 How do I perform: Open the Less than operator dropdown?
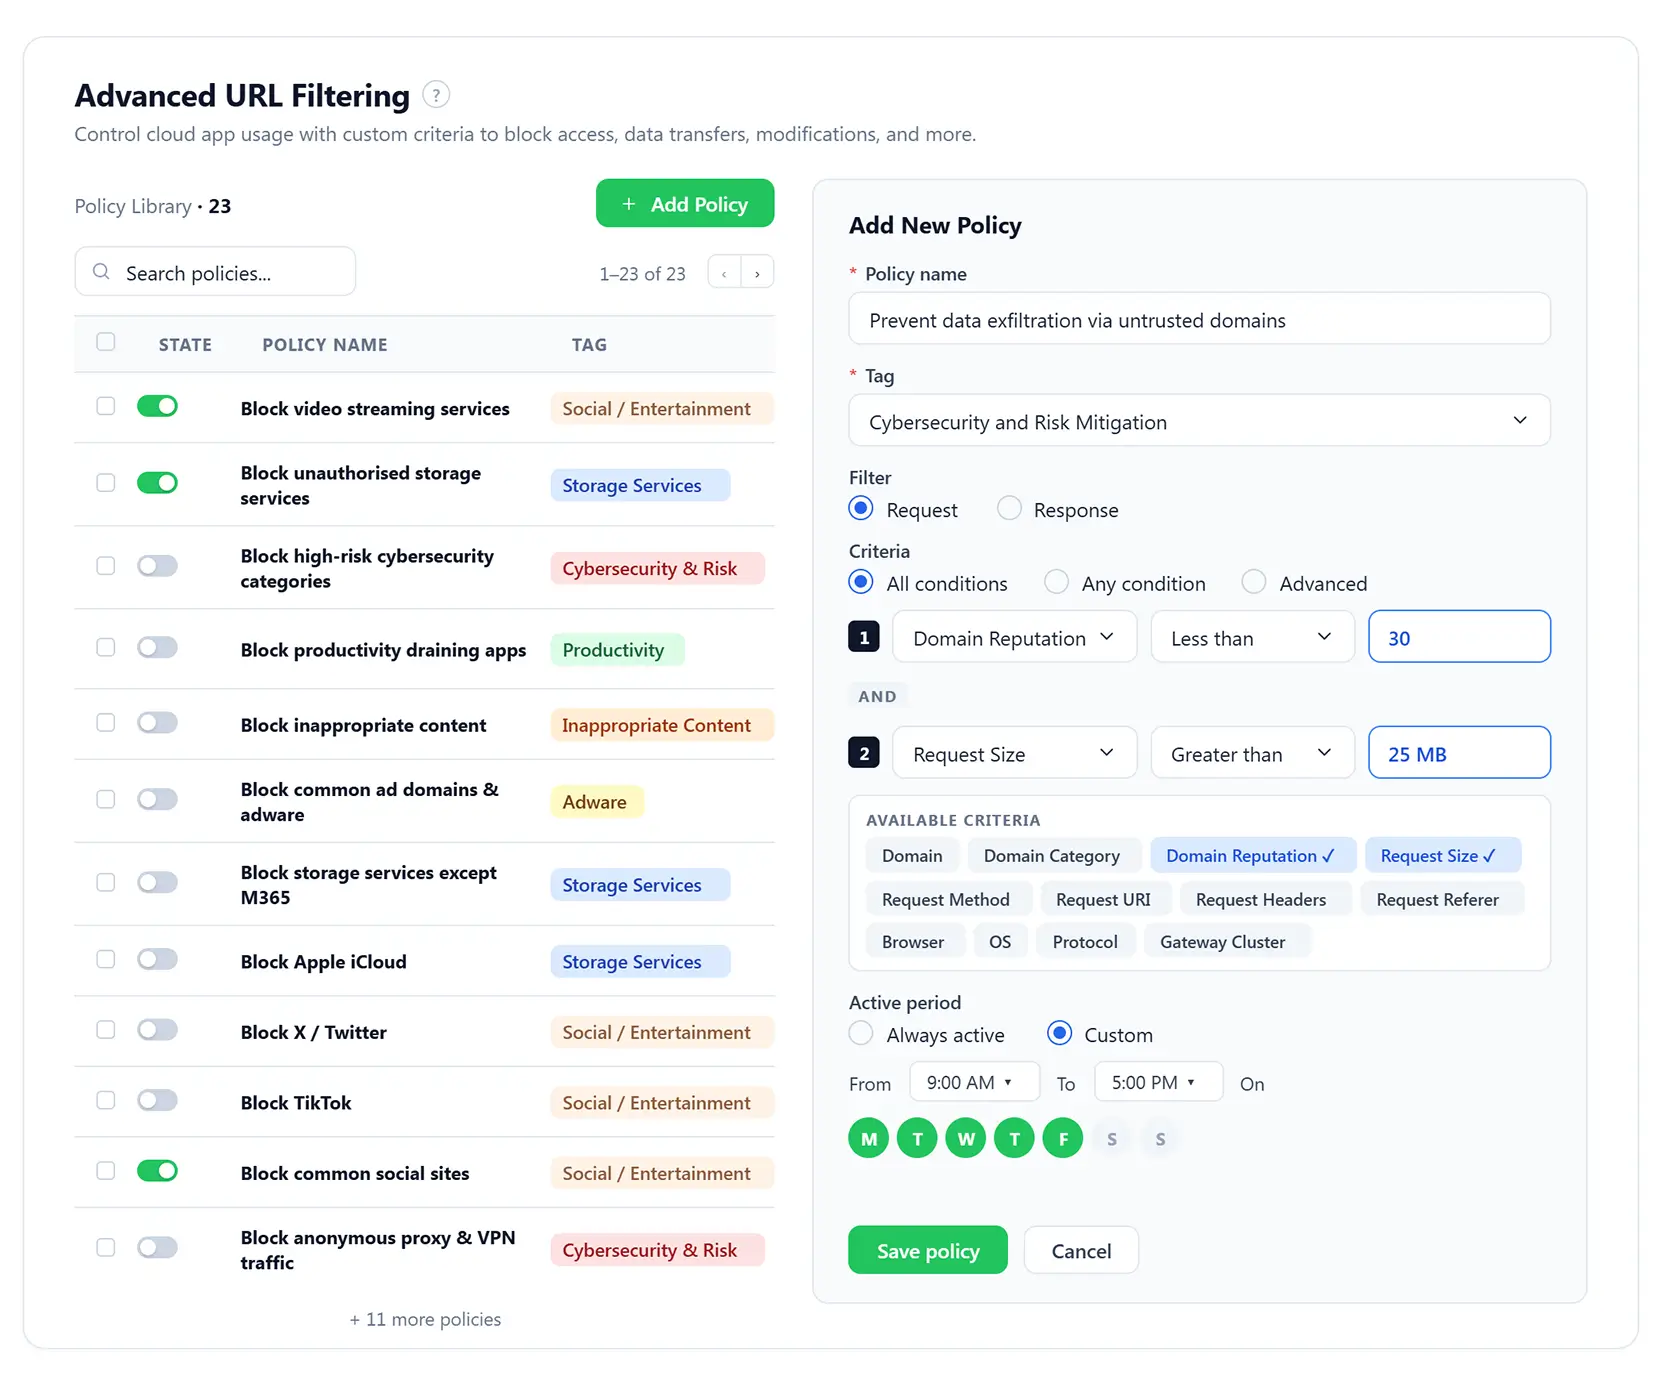click(x=1252, y=637)
